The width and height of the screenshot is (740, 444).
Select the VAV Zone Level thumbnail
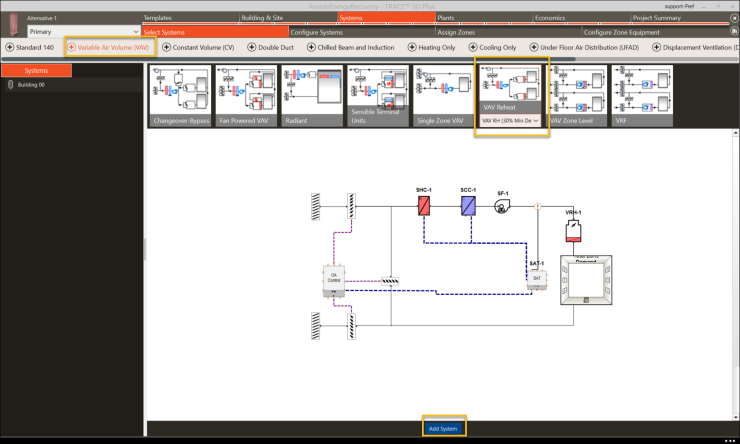click(x=576, y=96)
